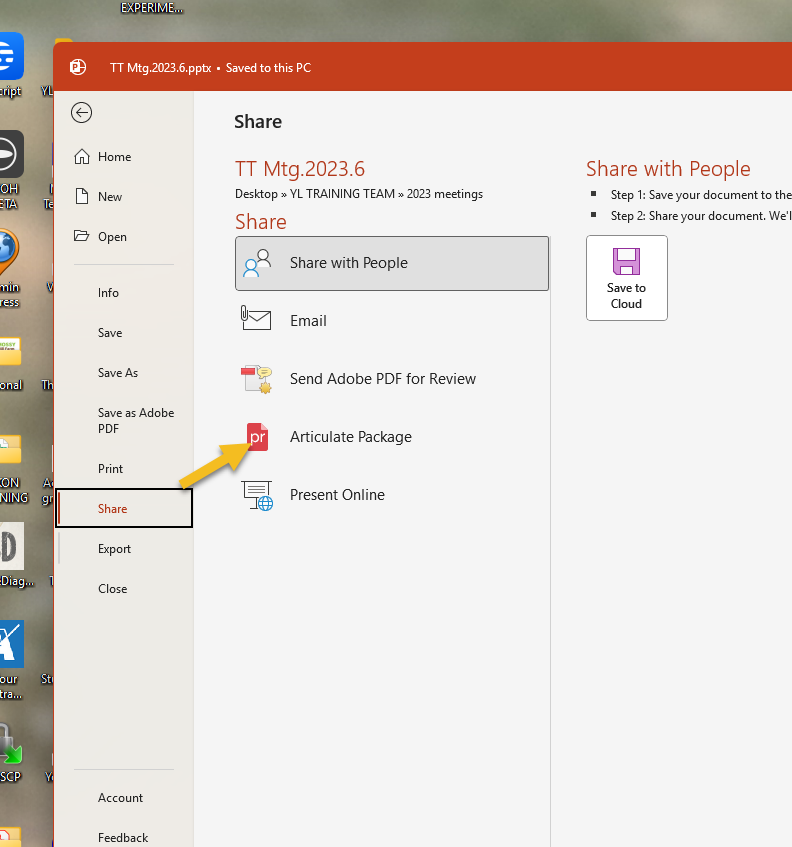Image resolution: width=792 pixels, height=847 pixels.
Task: Open the Home page in sidebar
Action: tap(114, 157)
